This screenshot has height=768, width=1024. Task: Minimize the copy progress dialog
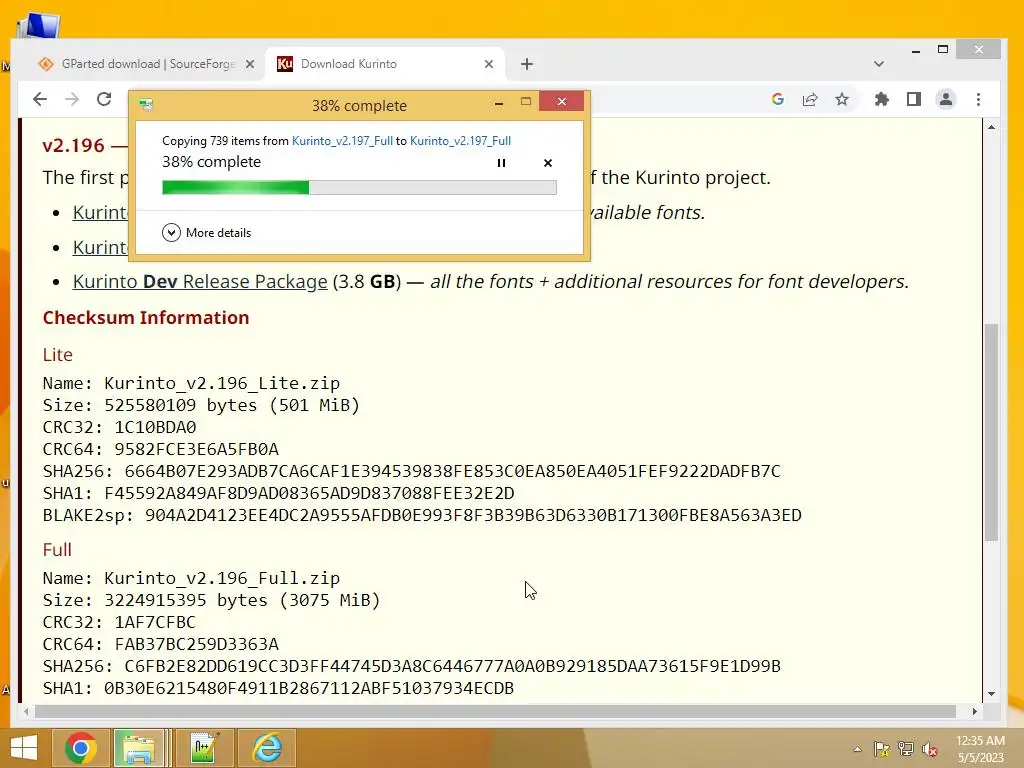[x=499, y=103]
